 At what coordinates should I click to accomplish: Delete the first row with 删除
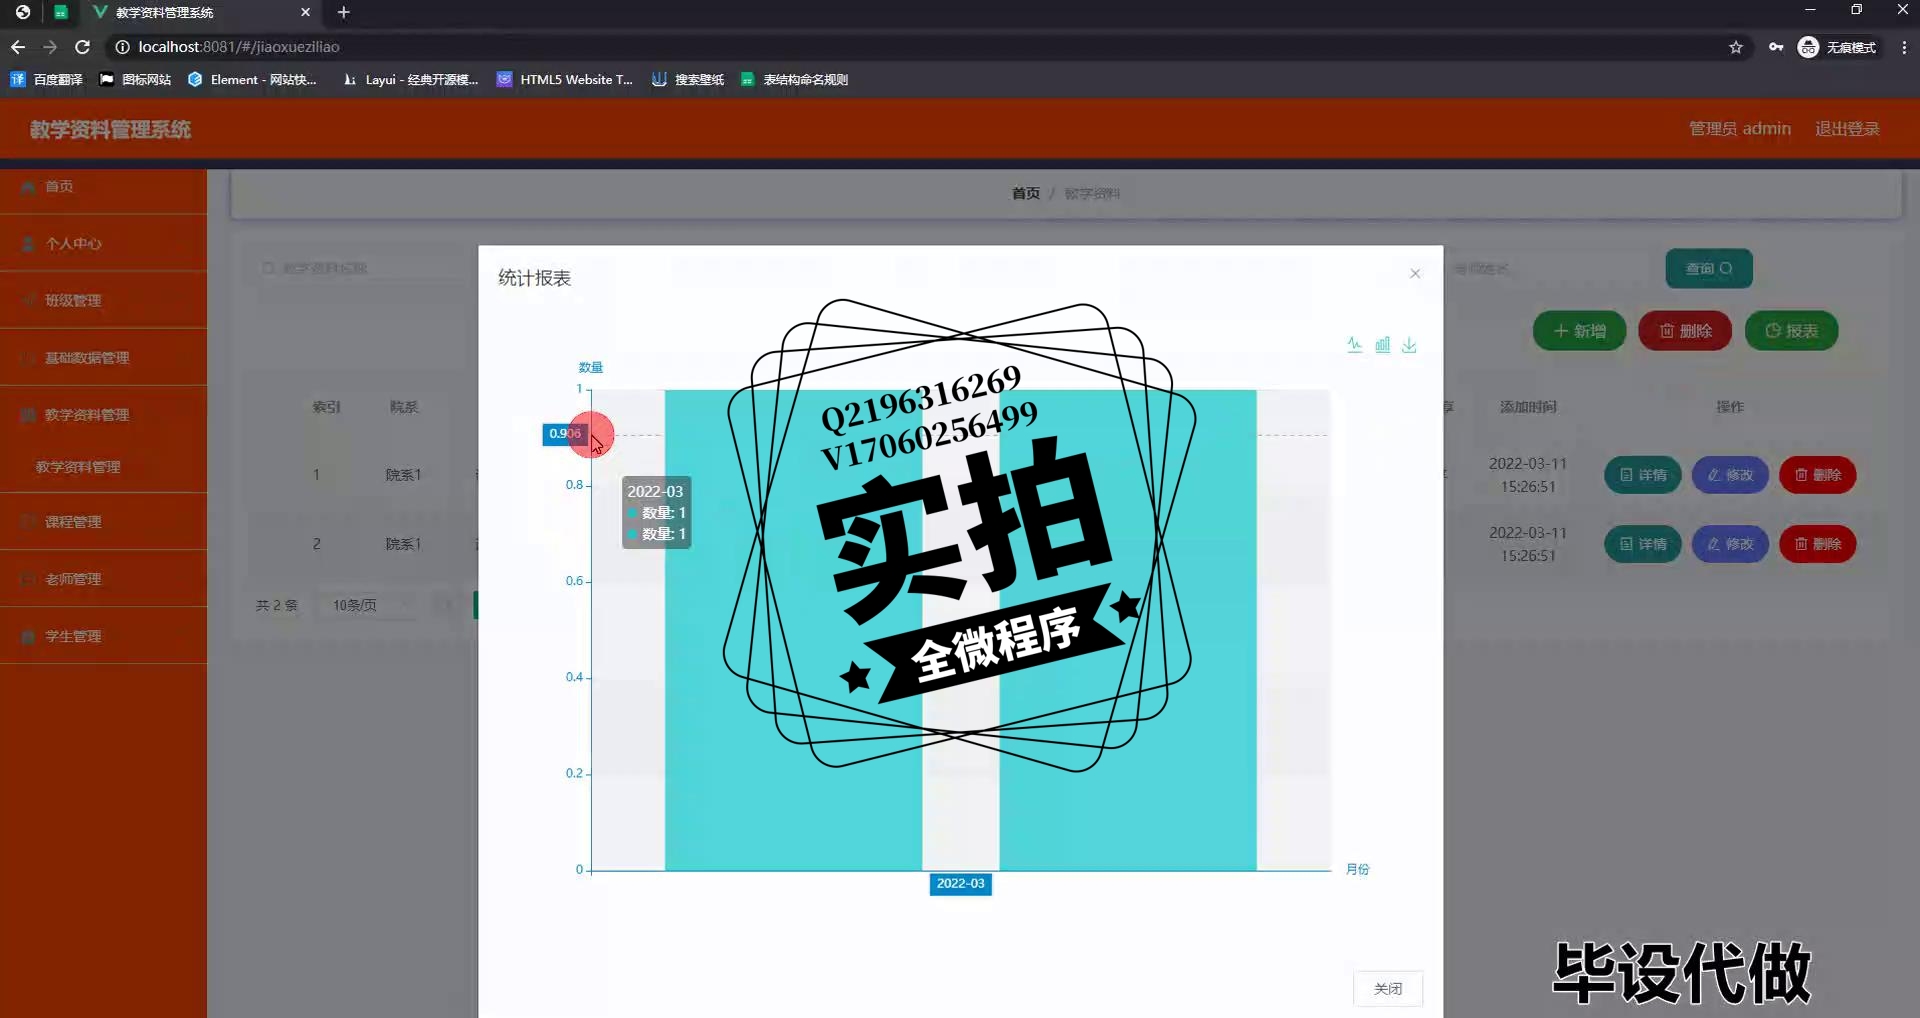pyautogui.click(x=1818, y=475)
